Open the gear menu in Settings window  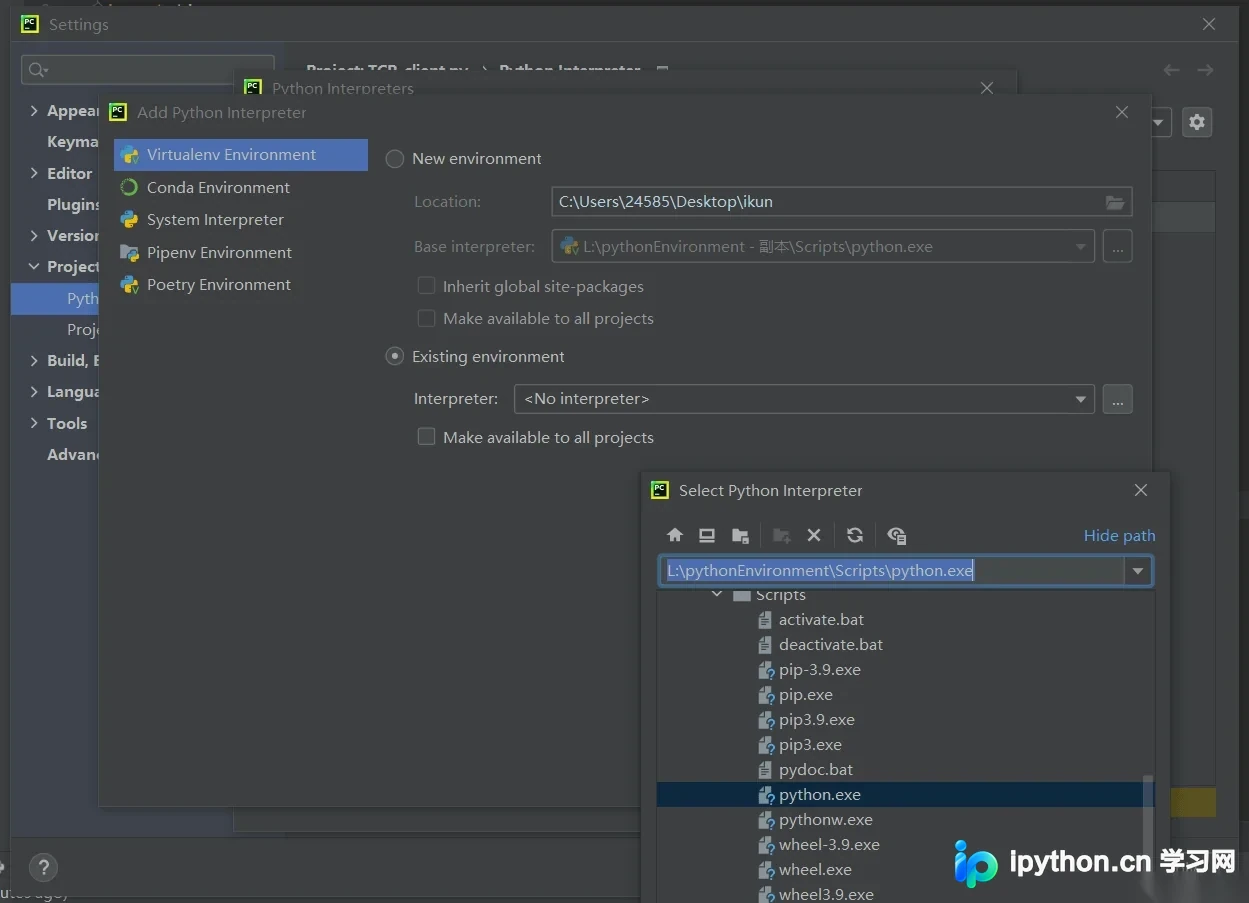(1197, 122)
